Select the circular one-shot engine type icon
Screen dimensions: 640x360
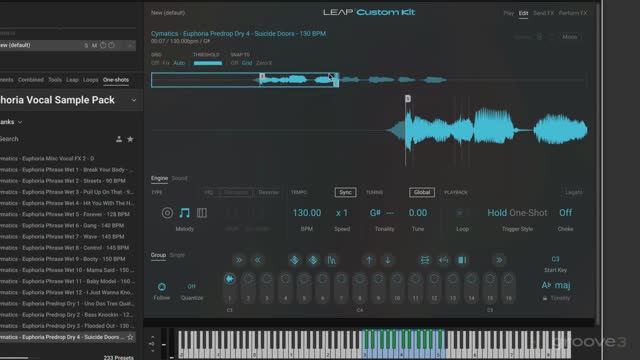point(167,213)
